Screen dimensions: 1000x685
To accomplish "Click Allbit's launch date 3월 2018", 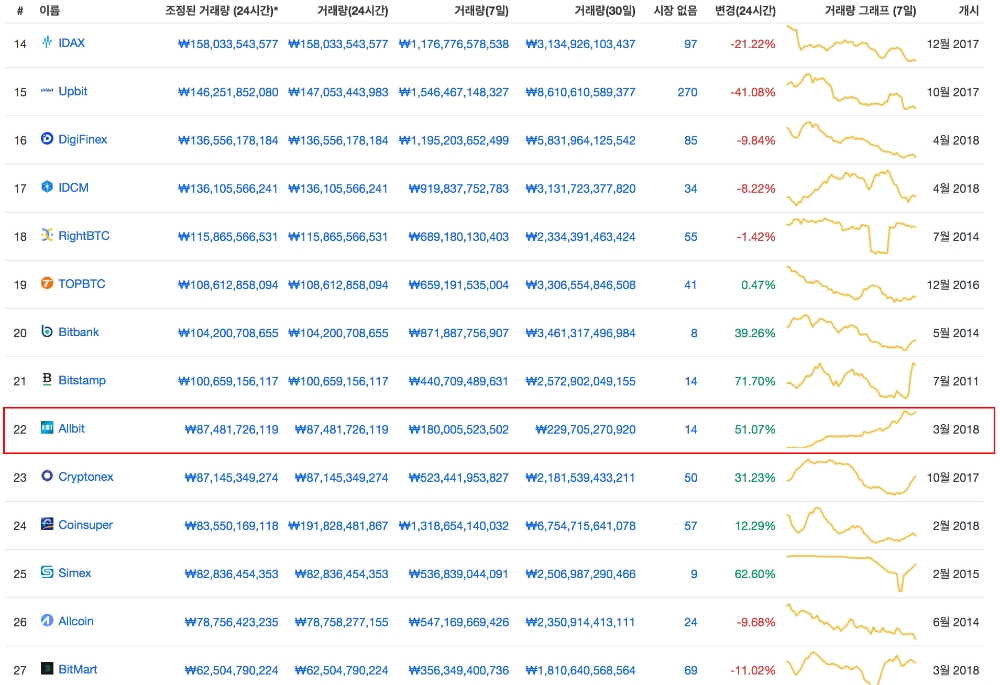I will 955,430.
